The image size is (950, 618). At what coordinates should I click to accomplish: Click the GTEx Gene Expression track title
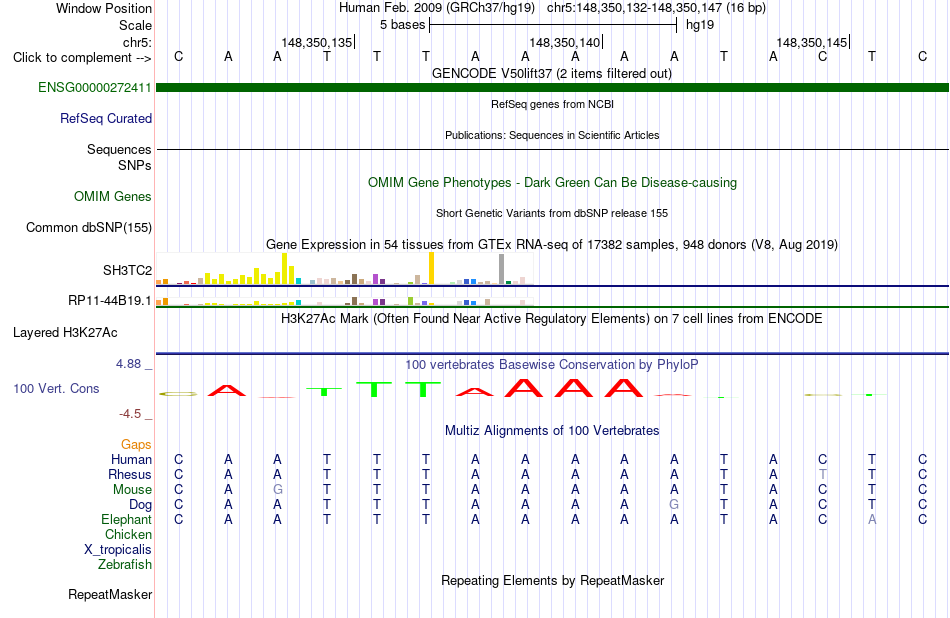point(552,245)
